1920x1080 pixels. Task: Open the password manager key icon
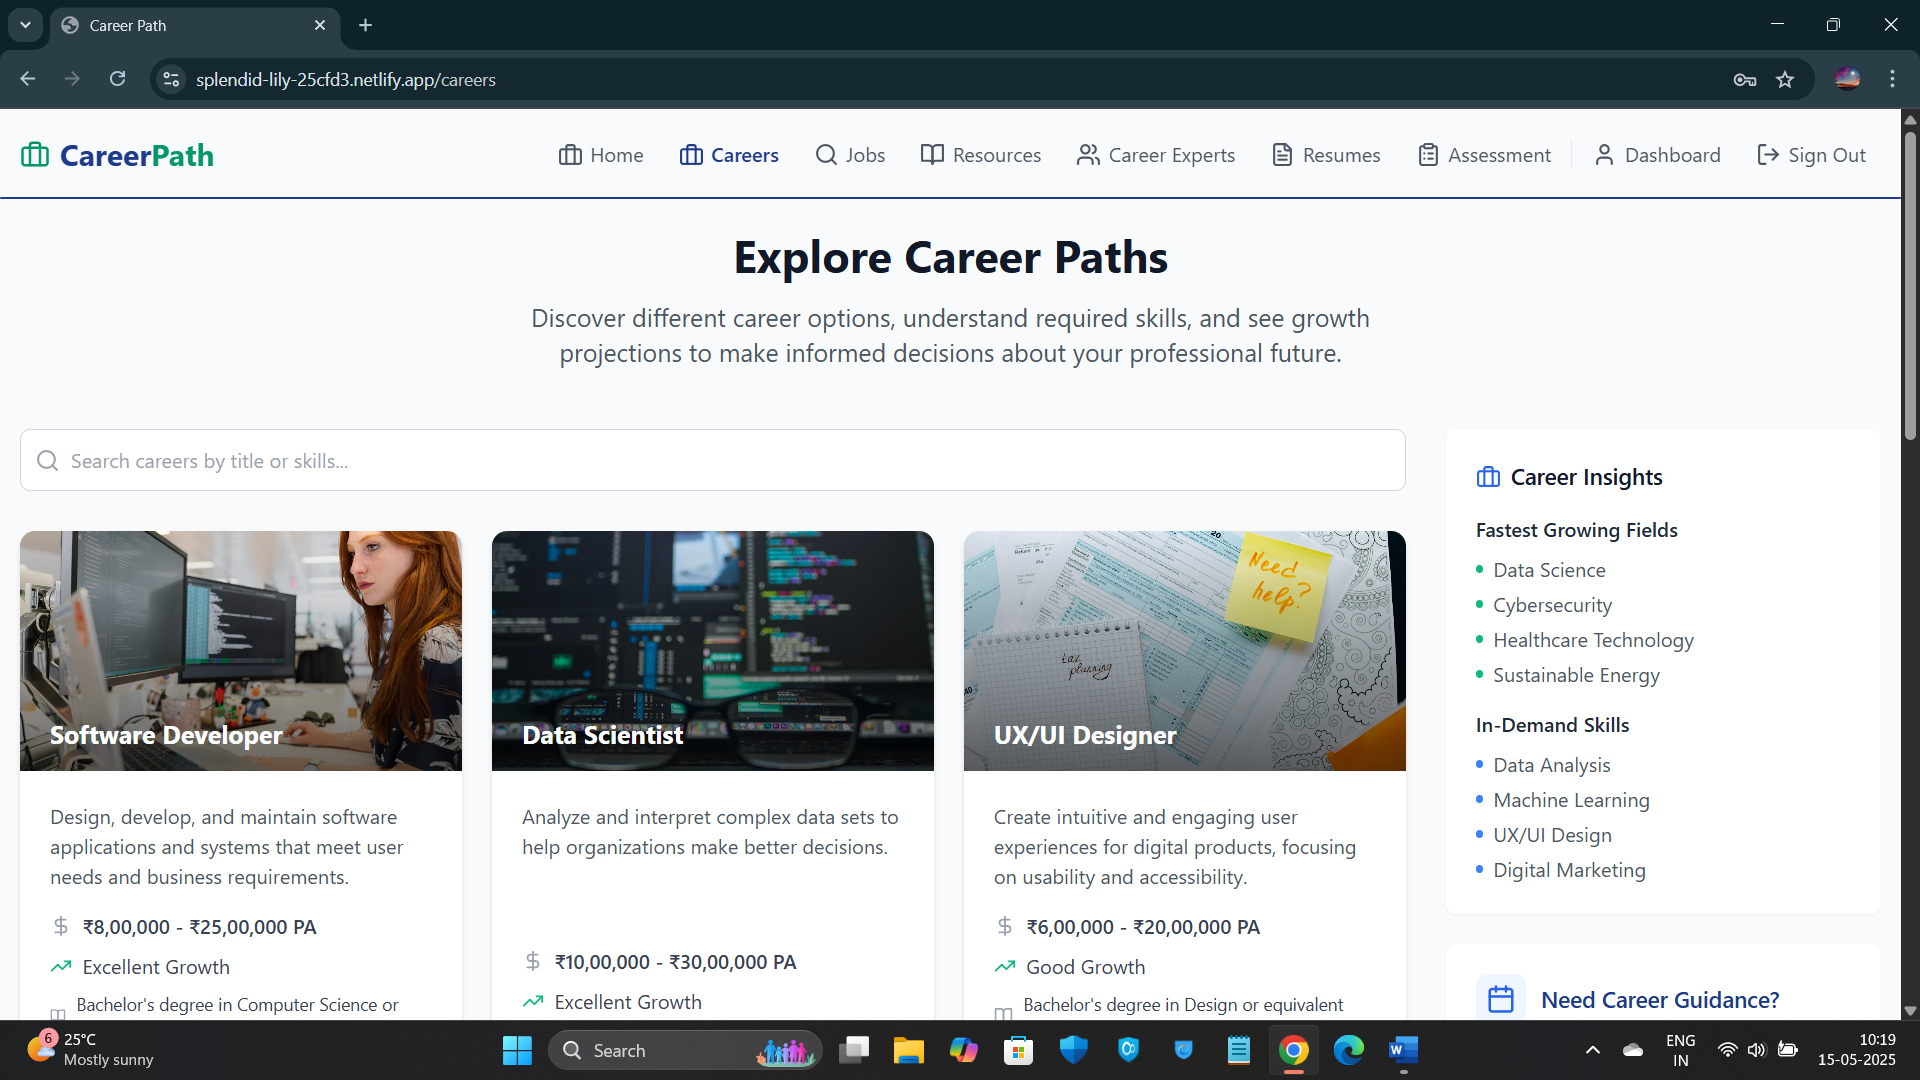coord(1745,79)
